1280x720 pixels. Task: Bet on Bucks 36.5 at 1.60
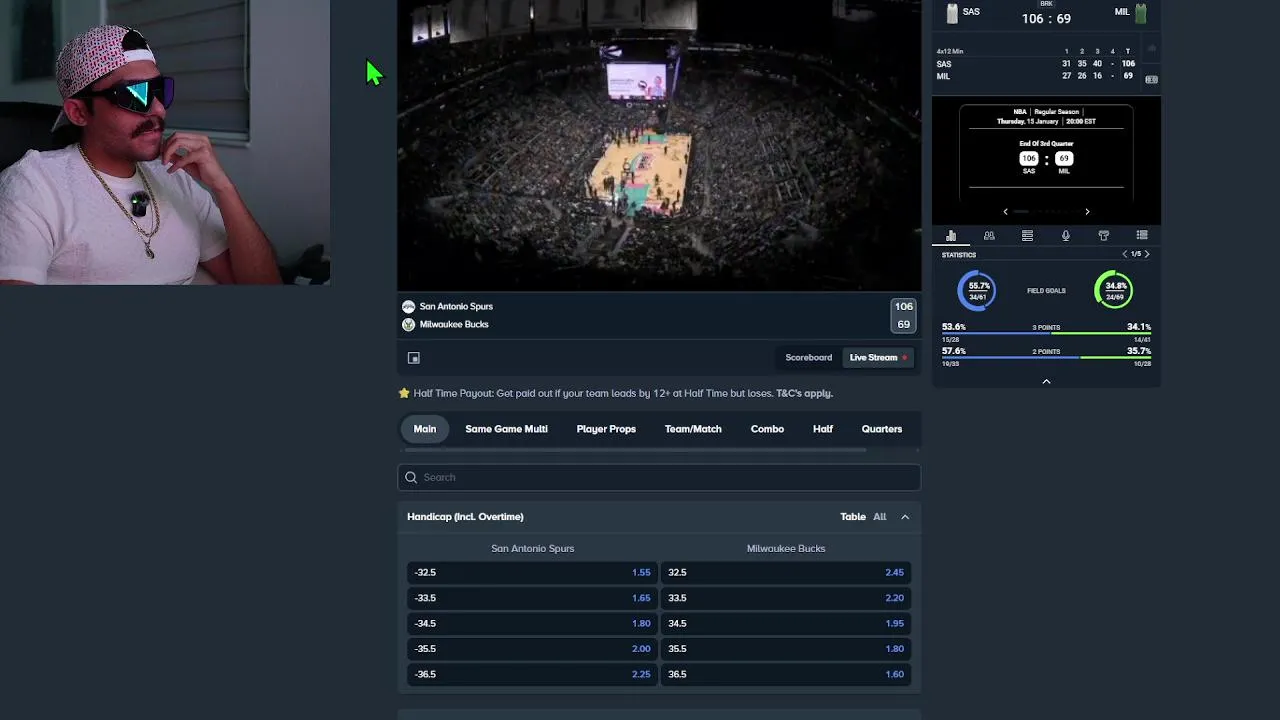tap(786, 674)
